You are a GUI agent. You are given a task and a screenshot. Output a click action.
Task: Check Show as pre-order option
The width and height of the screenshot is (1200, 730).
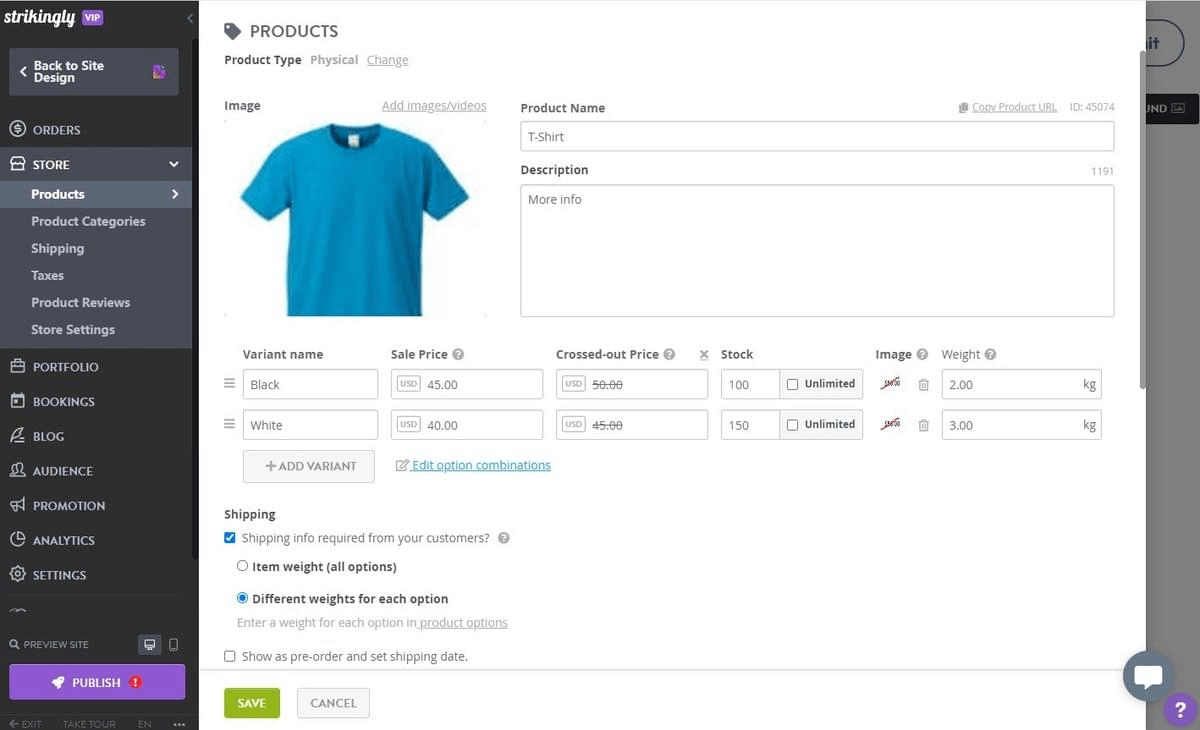click(230, 656)
